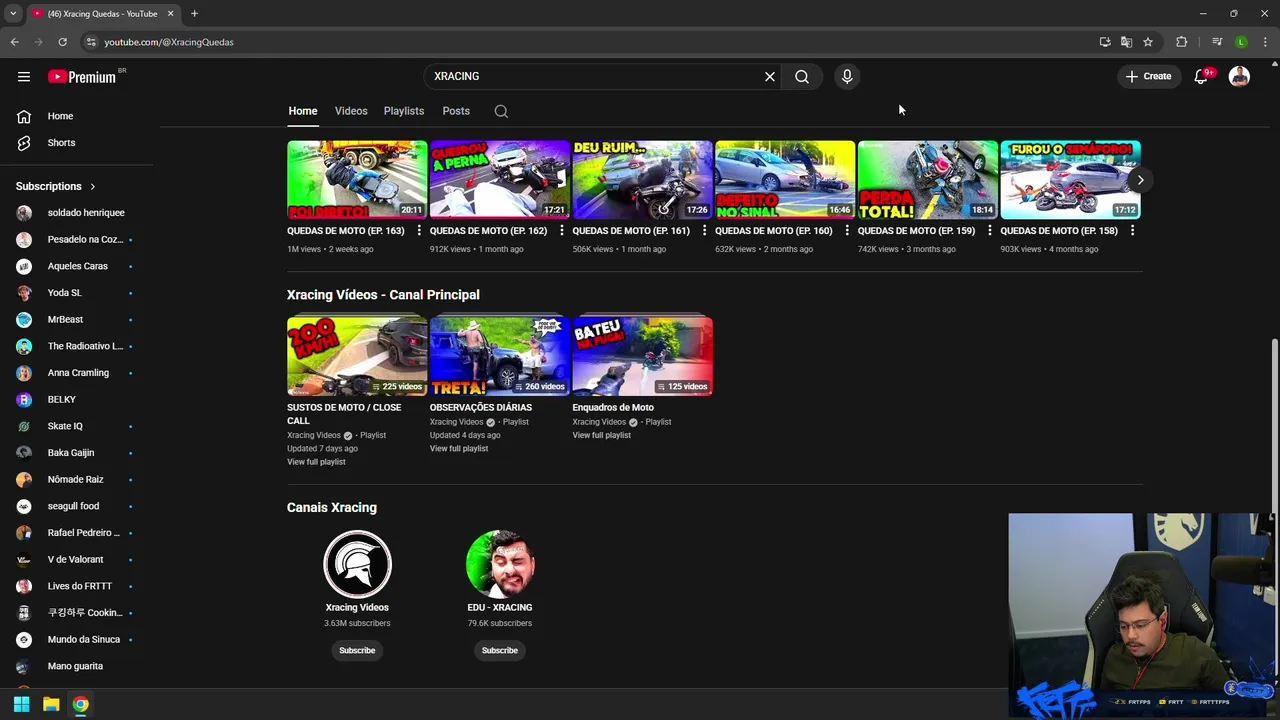
Task: Open options for QUEDAS DE MOTO (EP. 158)
Action: point(1132,231)
